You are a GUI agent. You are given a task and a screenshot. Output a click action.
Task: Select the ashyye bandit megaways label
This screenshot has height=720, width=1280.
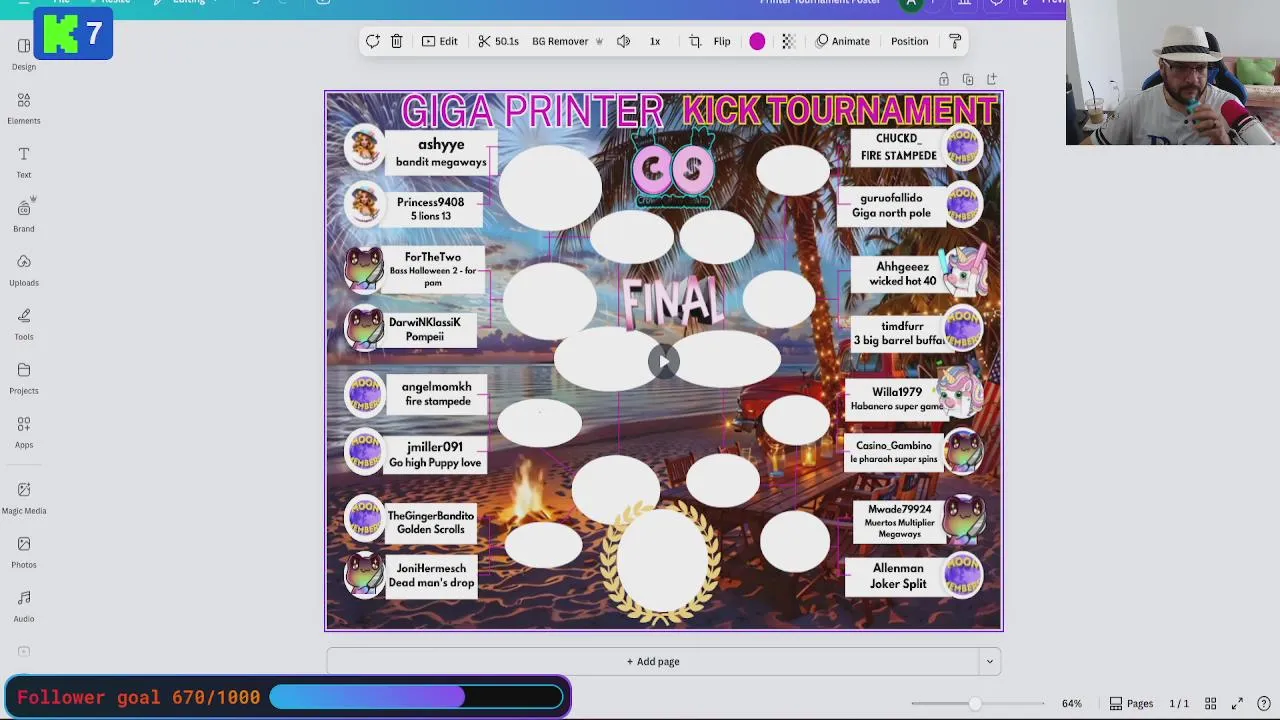(x=440, y=152)
